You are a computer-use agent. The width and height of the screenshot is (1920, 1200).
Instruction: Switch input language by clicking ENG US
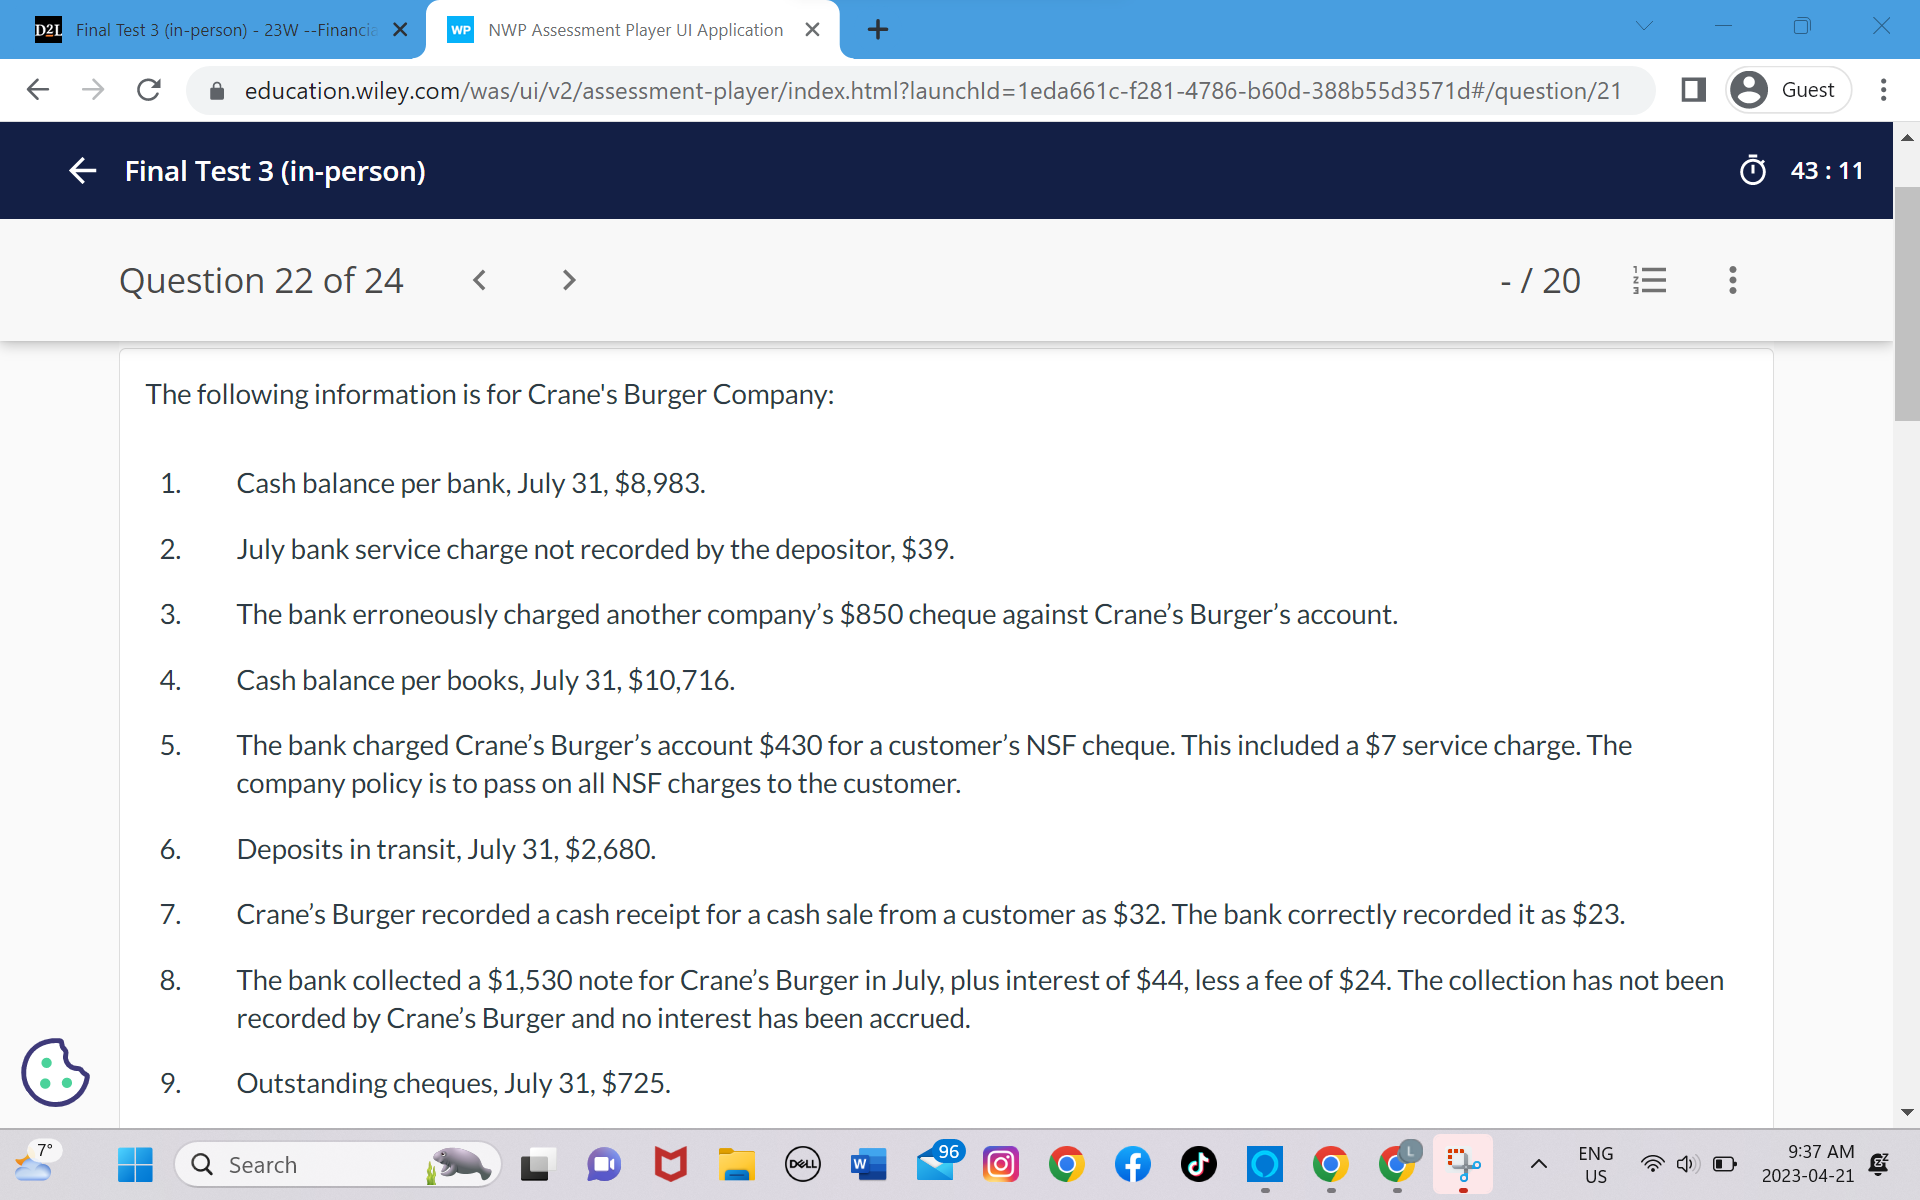pyautogui.click(x=1595, y=1164)
